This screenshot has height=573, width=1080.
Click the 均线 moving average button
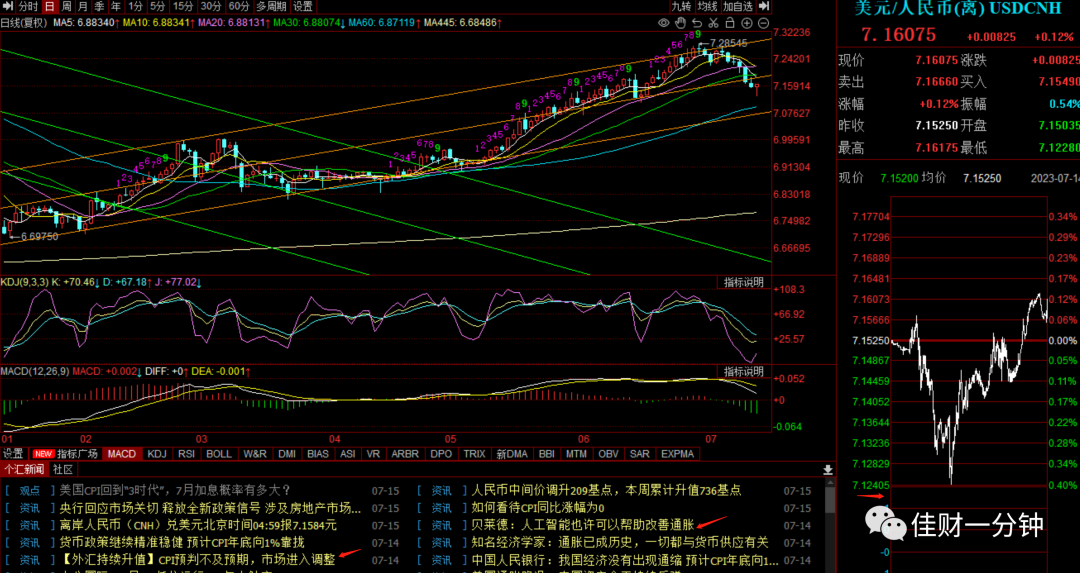pos(707,6)
